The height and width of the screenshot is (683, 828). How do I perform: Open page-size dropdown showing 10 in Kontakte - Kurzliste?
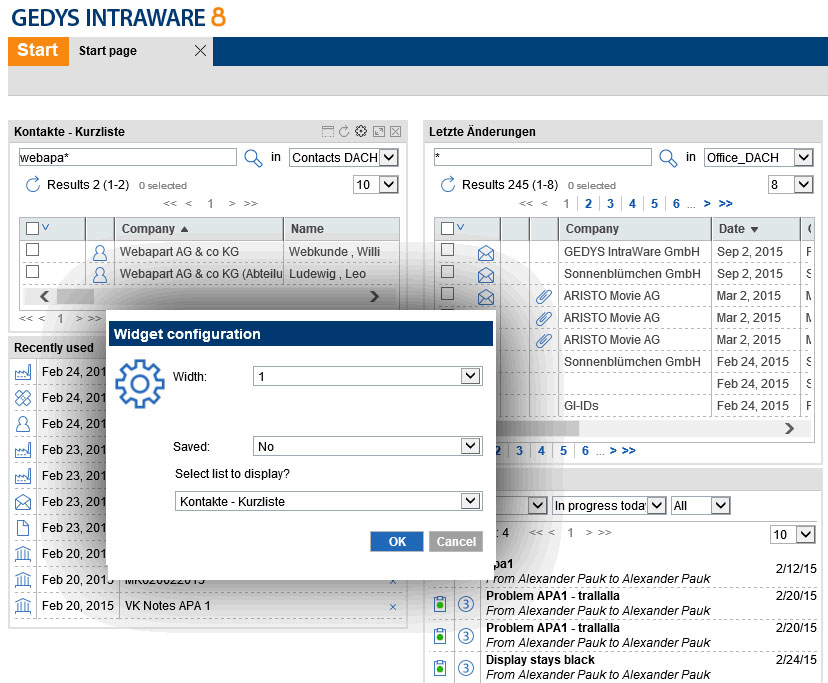point(375,184)
